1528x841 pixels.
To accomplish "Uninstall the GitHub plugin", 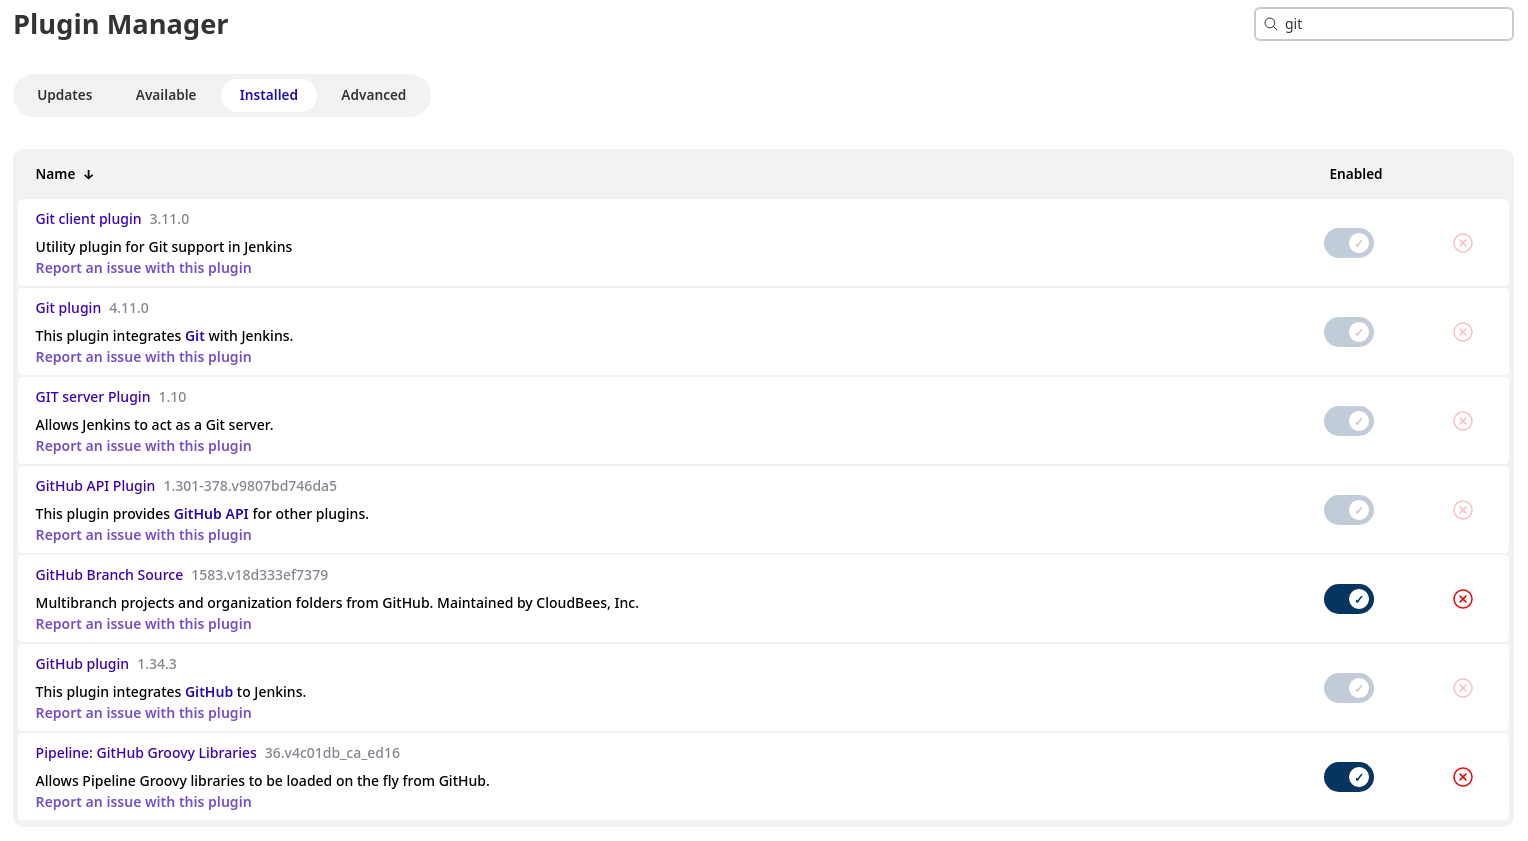I will pos(1463,687).
